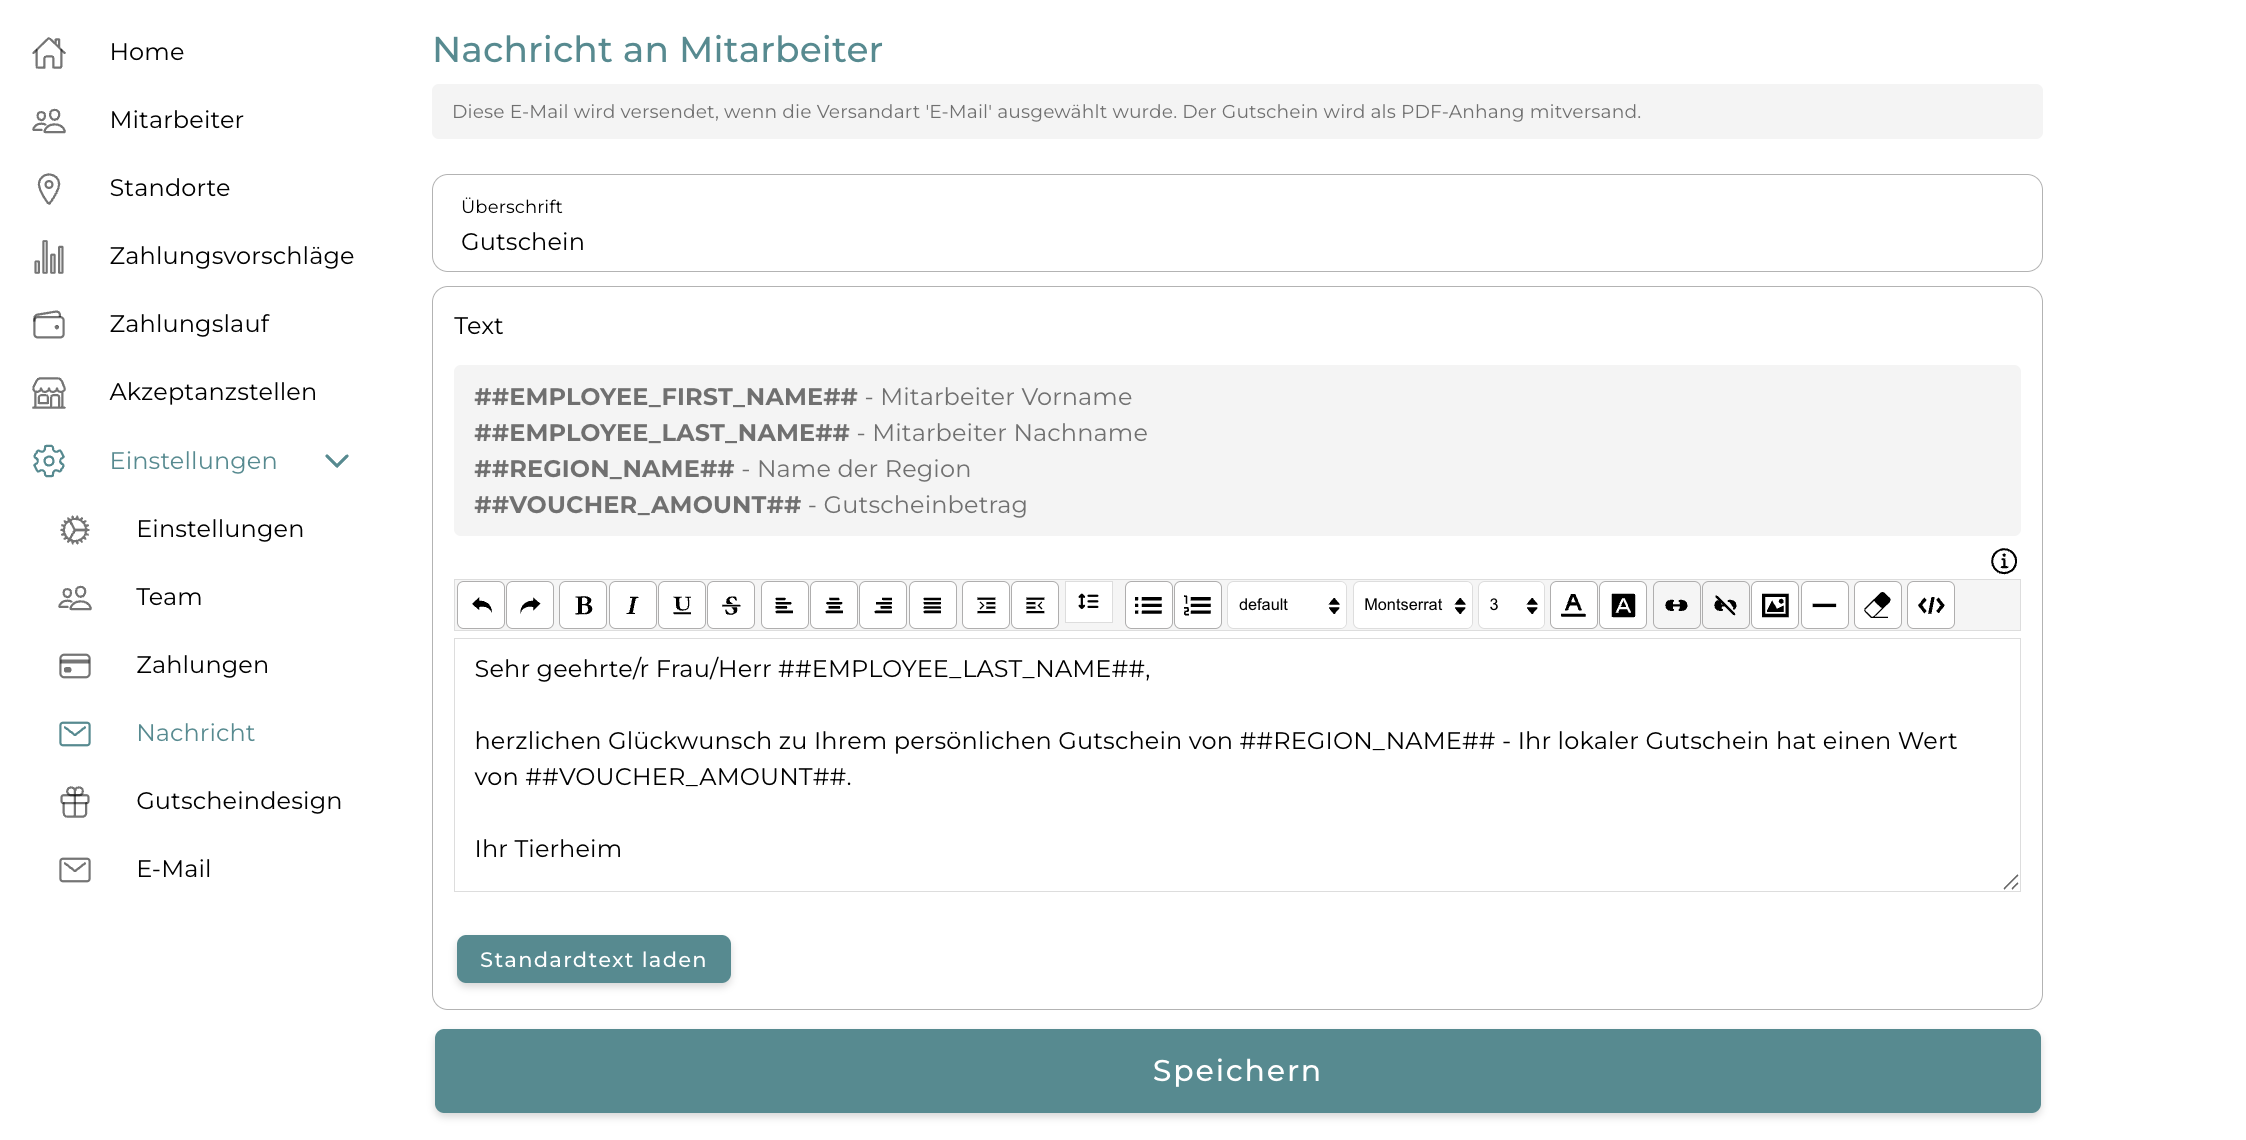
Task: Insert an image into the message
Action: pyautogui.click(x=1775, y=605)
